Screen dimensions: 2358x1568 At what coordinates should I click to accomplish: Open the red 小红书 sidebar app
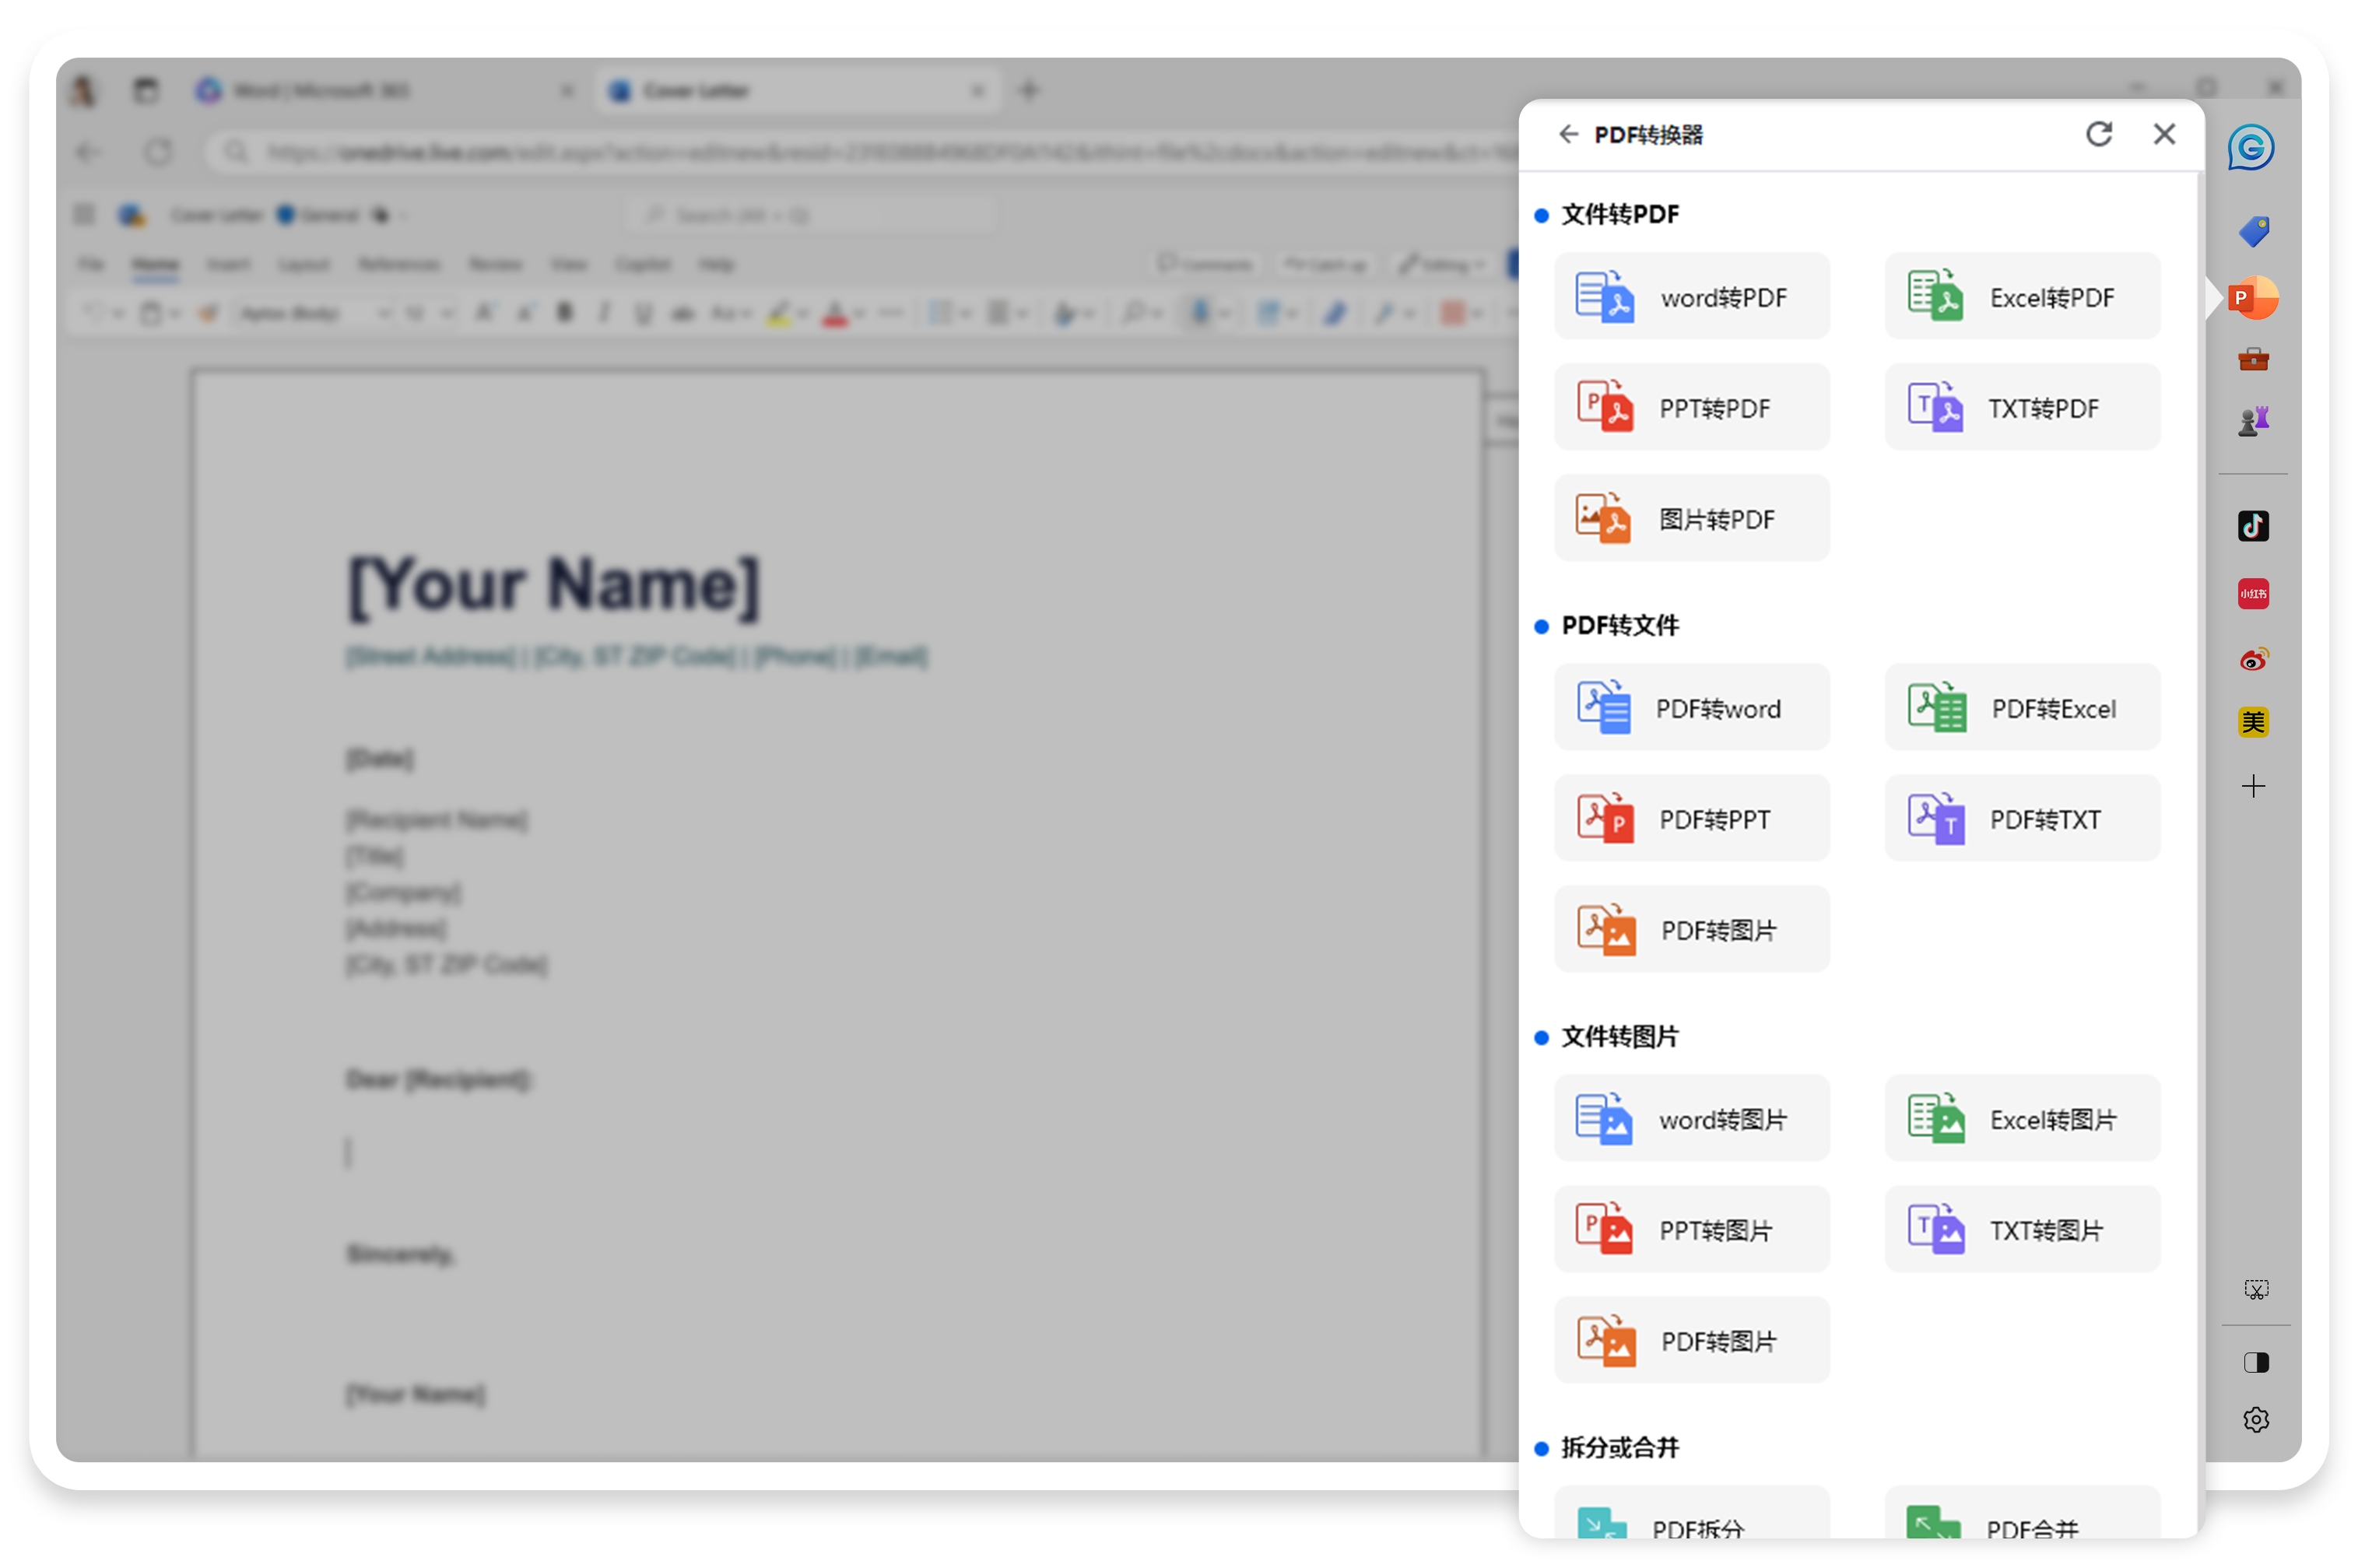coord(2252,594)
